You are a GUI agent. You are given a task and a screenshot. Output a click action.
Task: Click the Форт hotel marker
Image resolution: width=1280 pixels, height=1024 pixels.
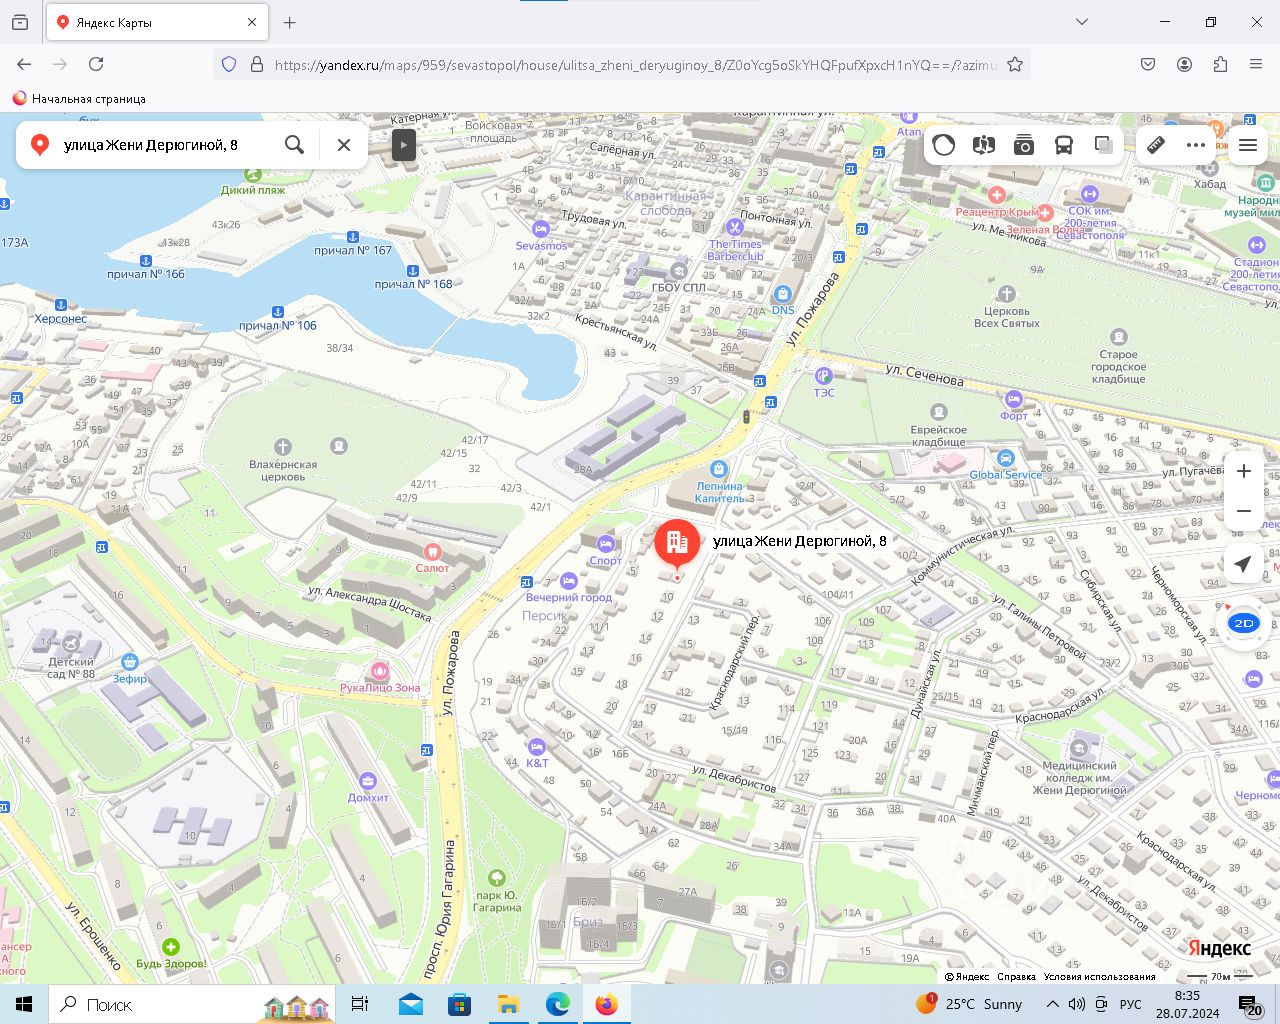(x=1014, y=400)
